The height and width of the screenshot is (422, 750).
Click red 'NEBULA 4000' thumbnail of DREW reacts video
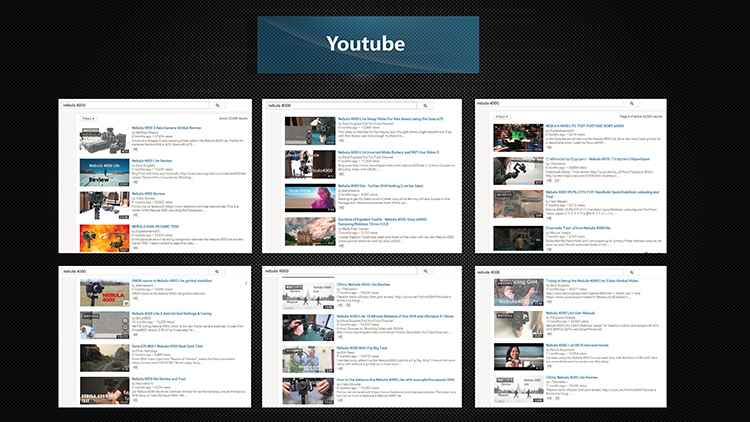(104, 293)
